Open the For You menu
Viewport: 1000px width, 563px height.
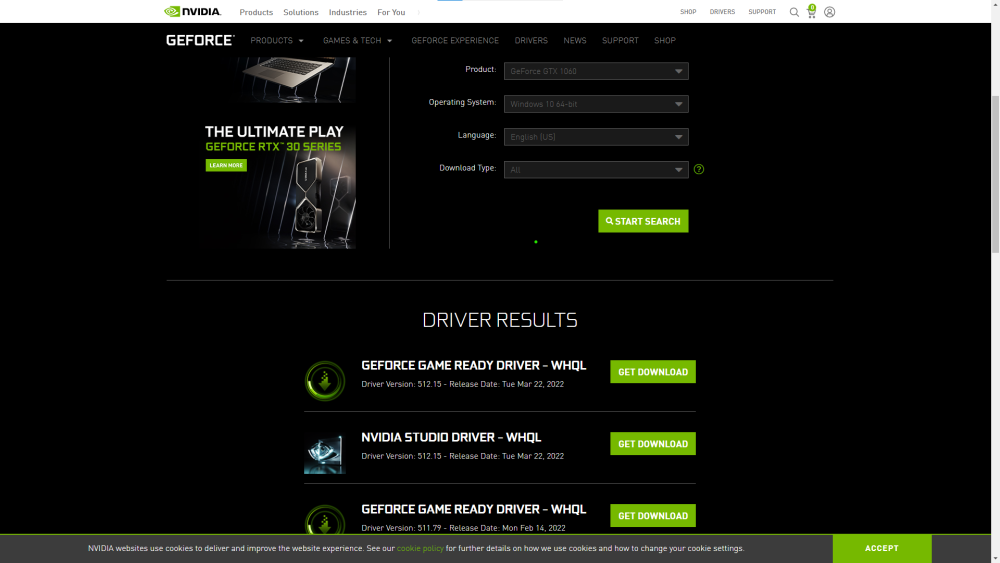coord(391,12)
